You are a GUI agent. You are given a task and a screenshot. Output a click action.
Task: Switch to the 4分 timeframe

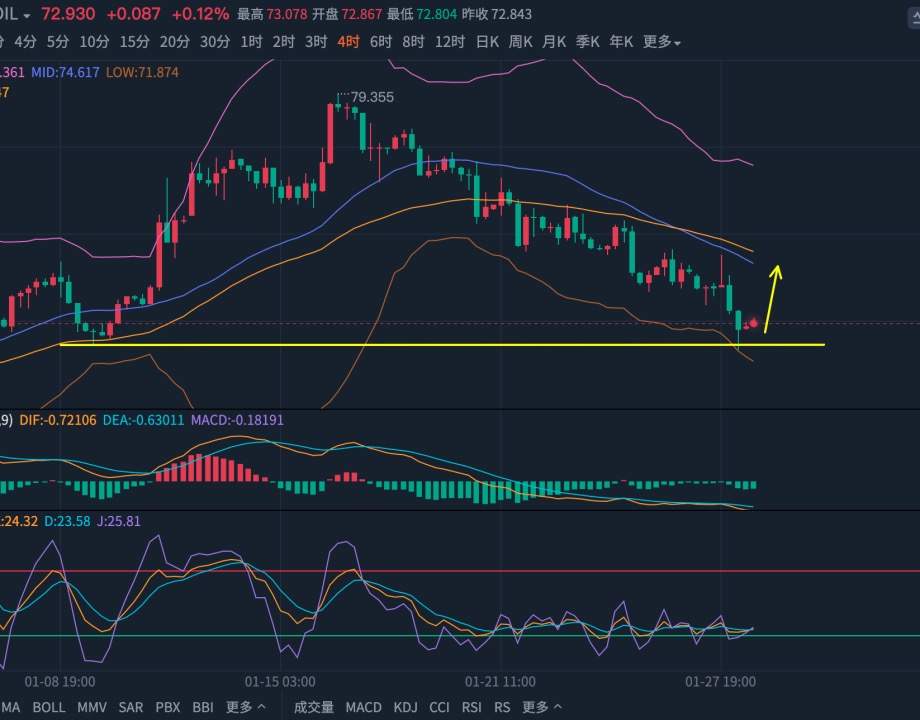click(25, 42)
